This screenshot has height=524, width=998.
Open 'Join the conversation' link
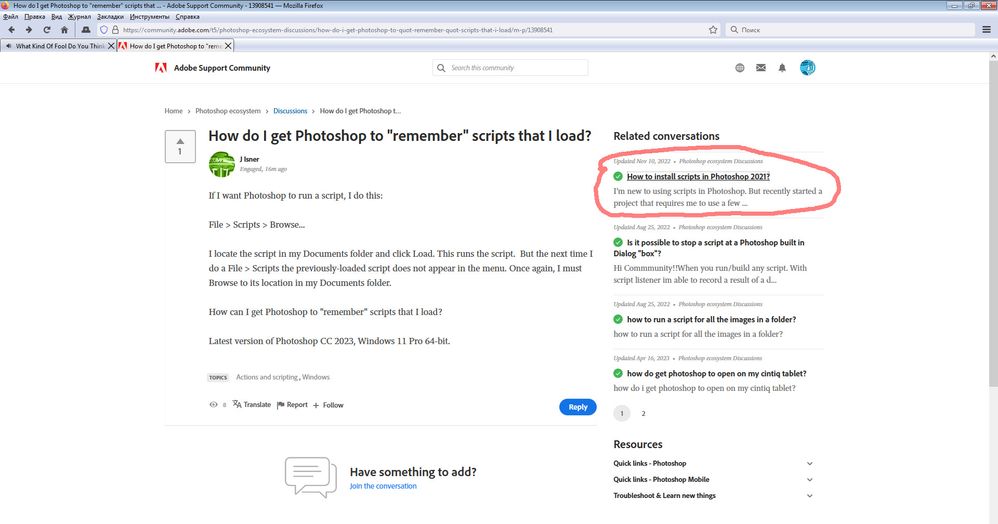coord(383,486)
